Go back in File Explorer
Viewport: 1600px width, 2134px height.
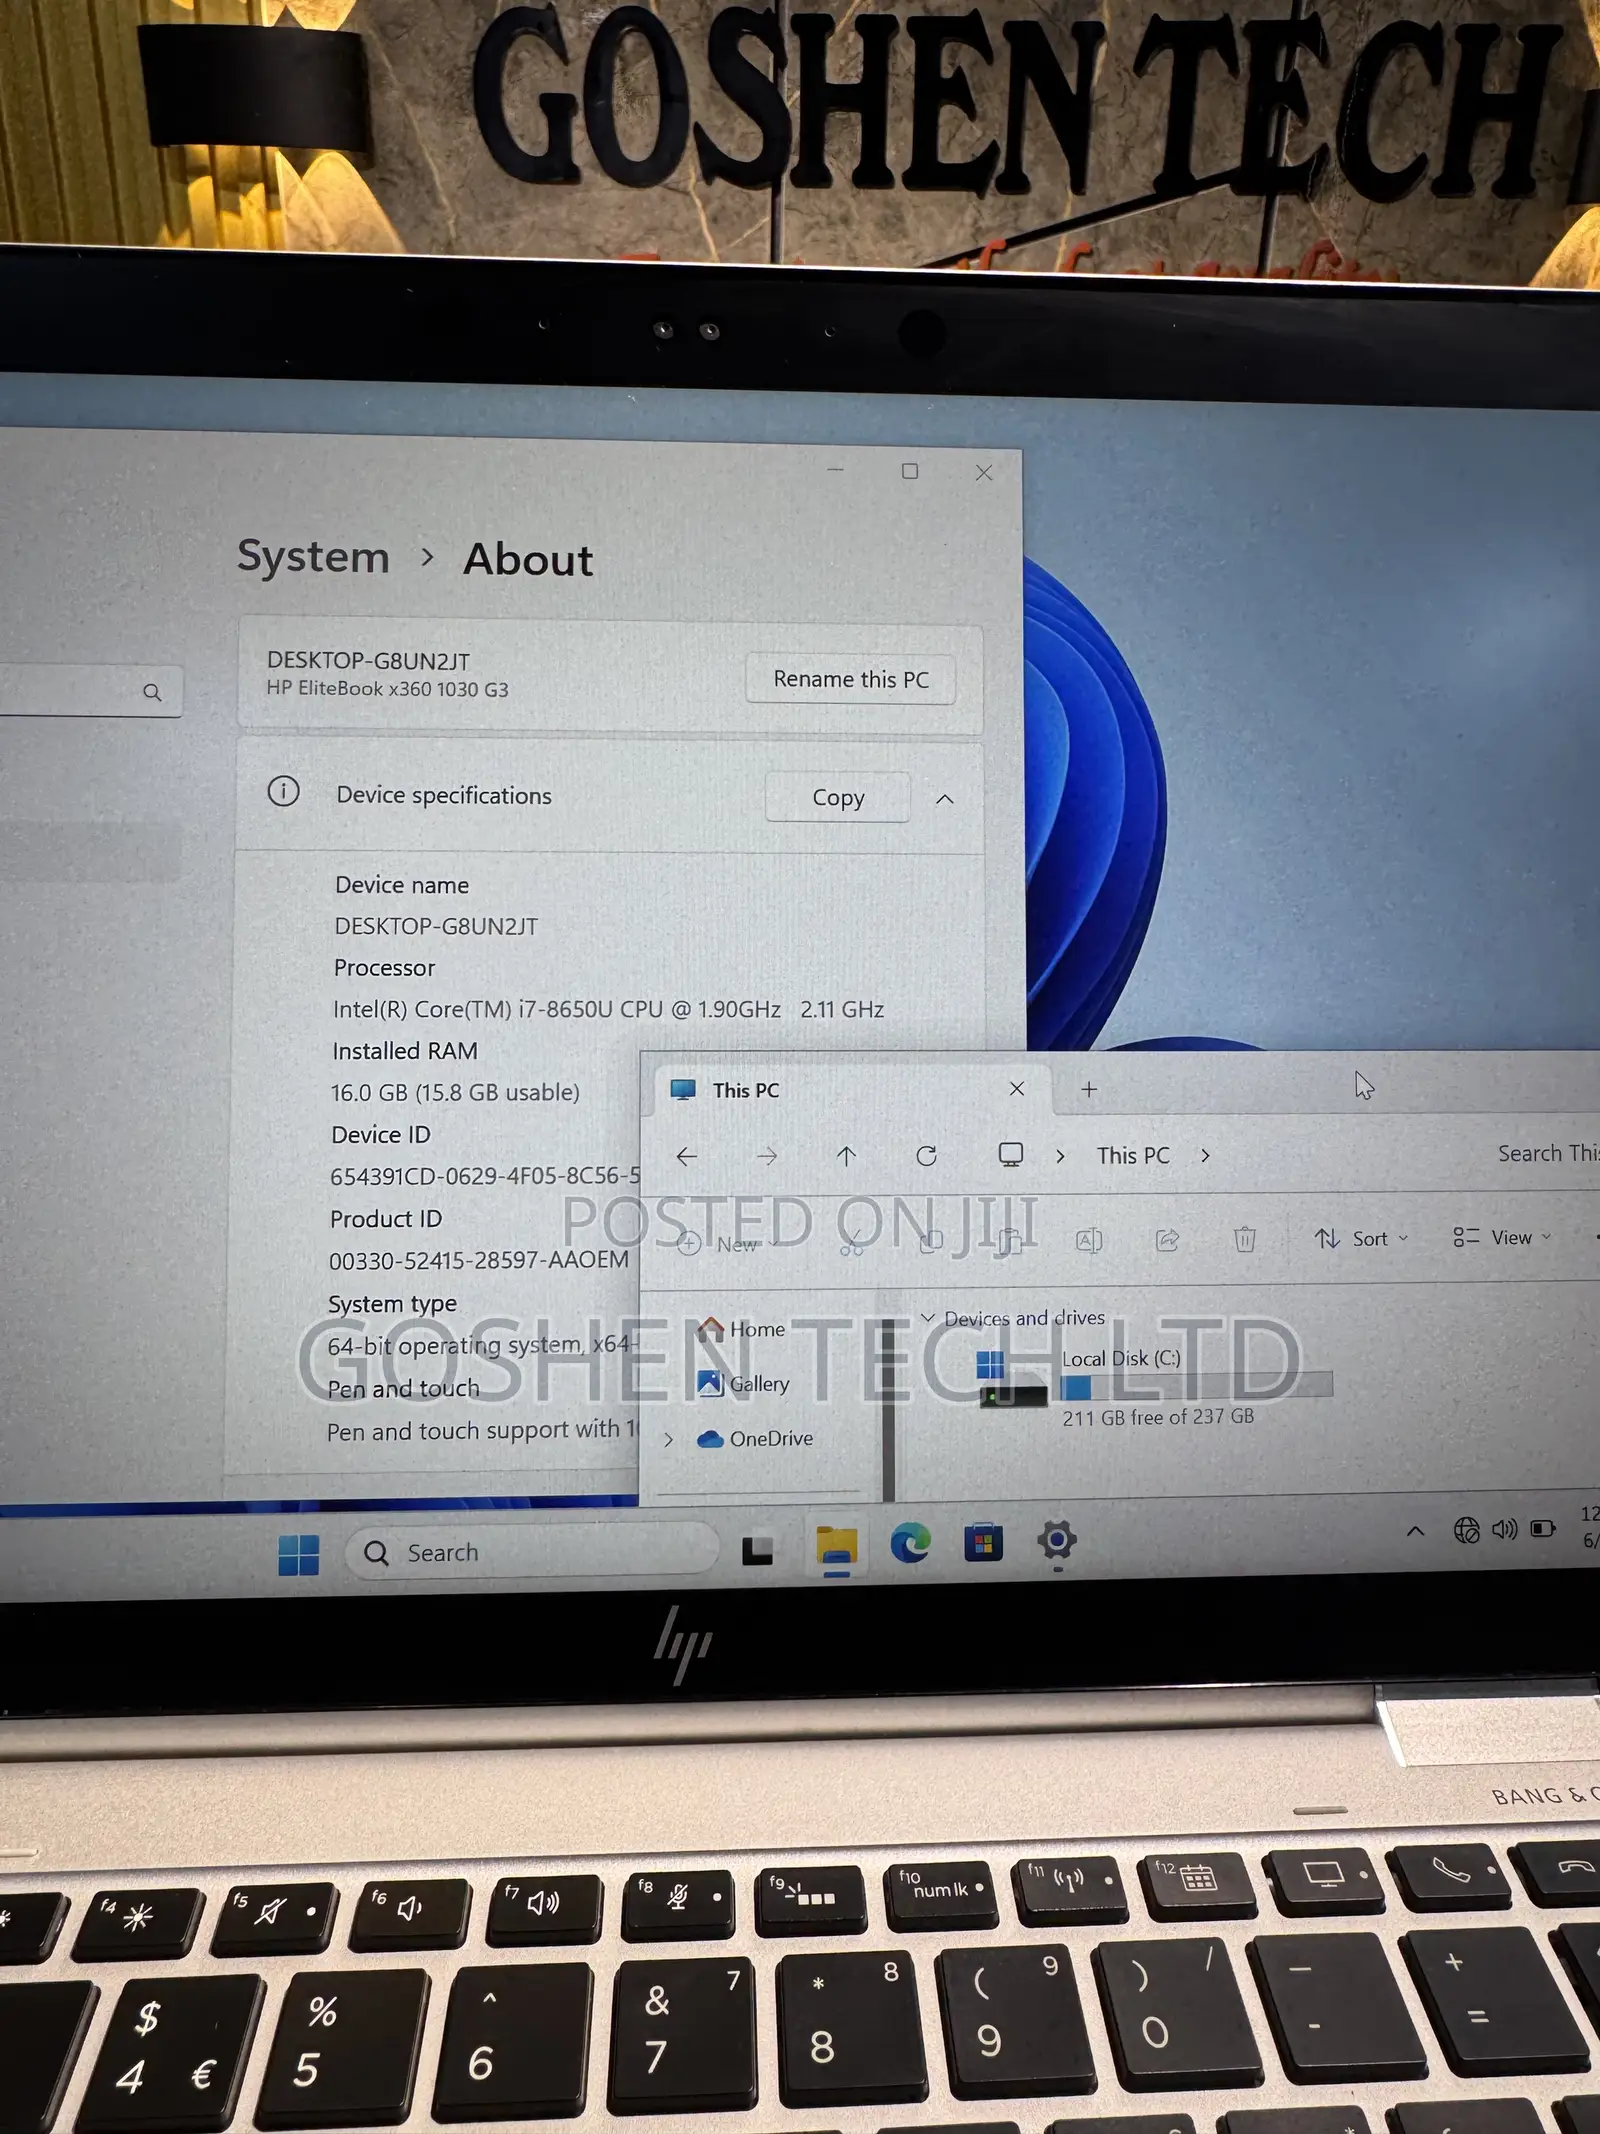pos(686,1156)
